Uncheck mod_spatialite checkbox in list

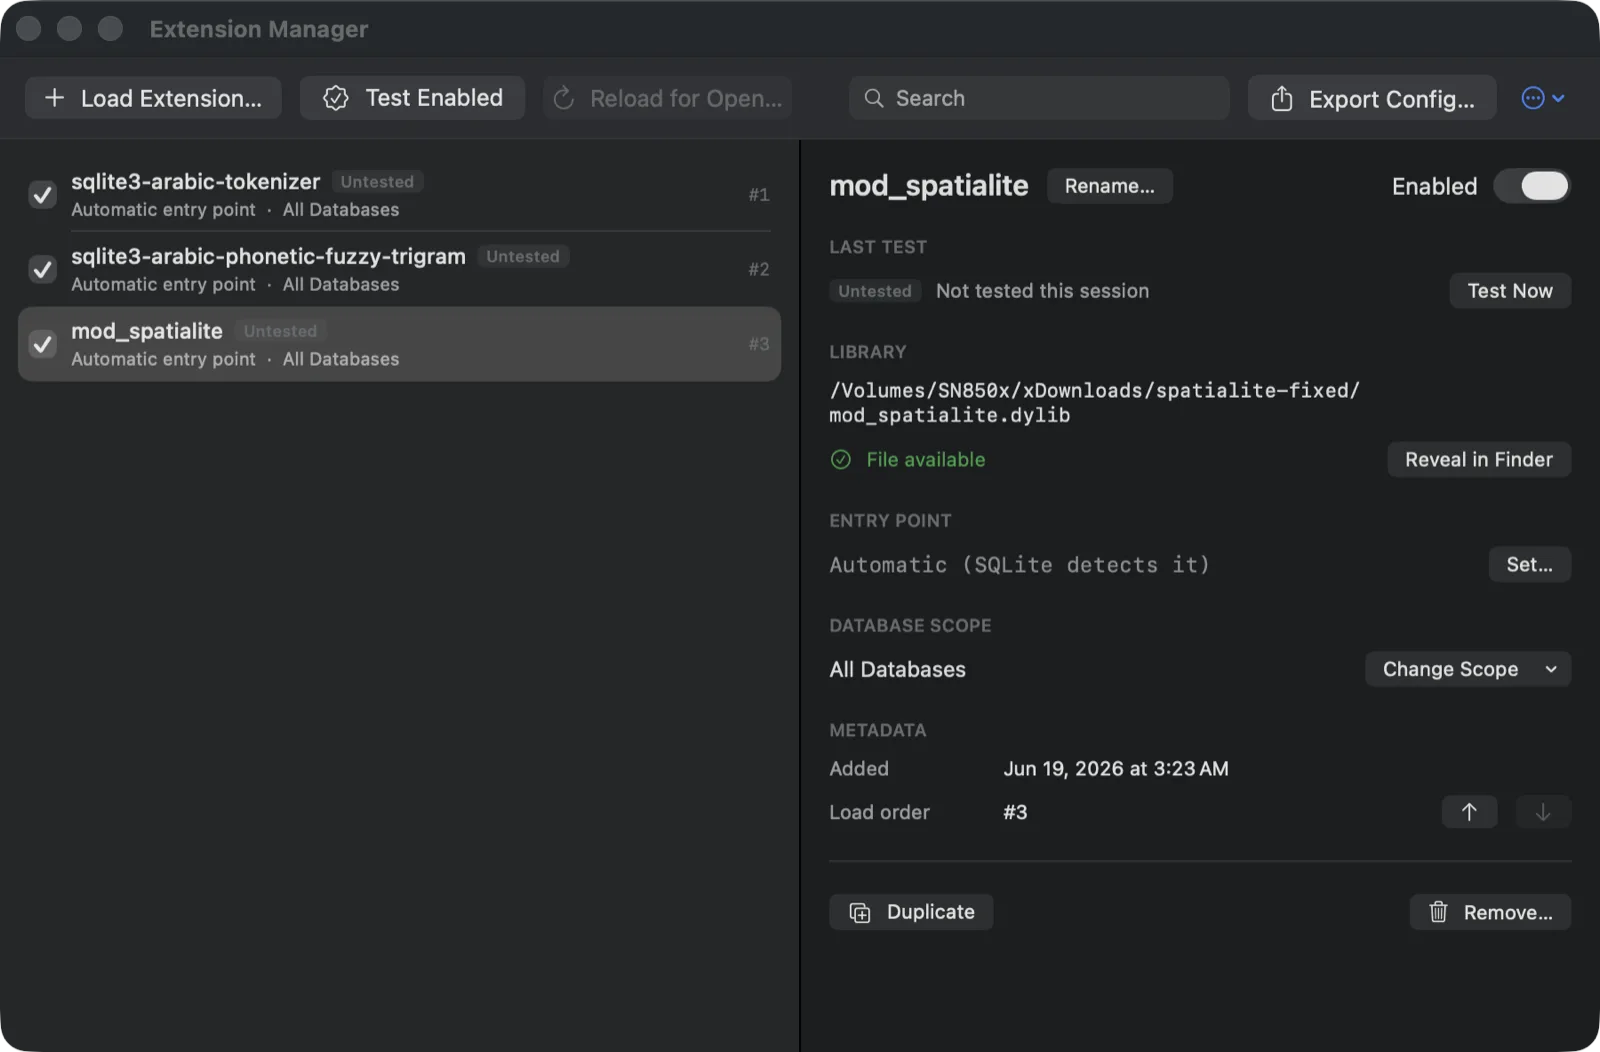(42, 344)
